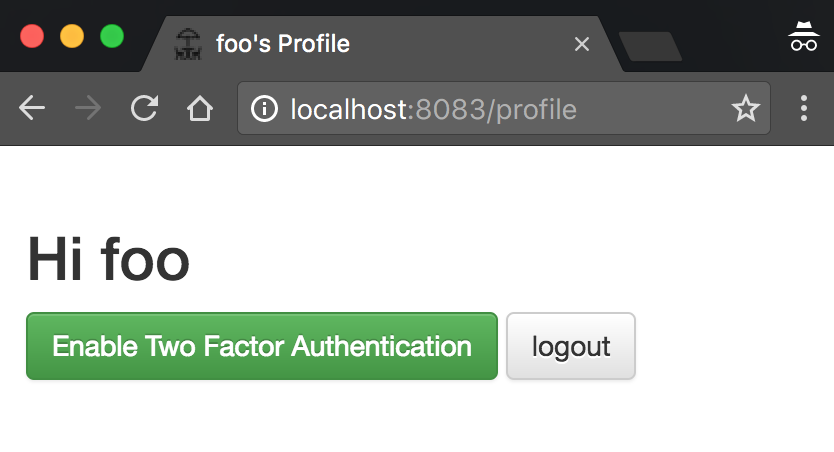Minimize the window with the yellow button
The height and width of the screenshot is (452, 834).
(x=72, y=36)
